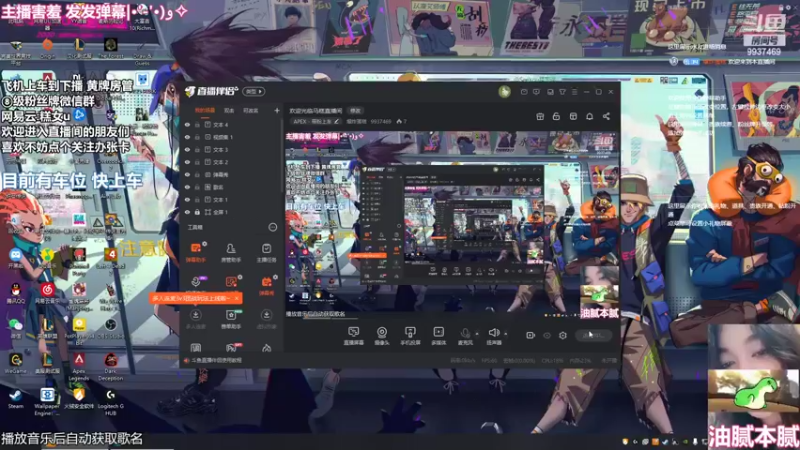800x450 pixels.
Task: Open the orange 弹幕秀 tool in toolbox
Action: [x=266, y=285]
